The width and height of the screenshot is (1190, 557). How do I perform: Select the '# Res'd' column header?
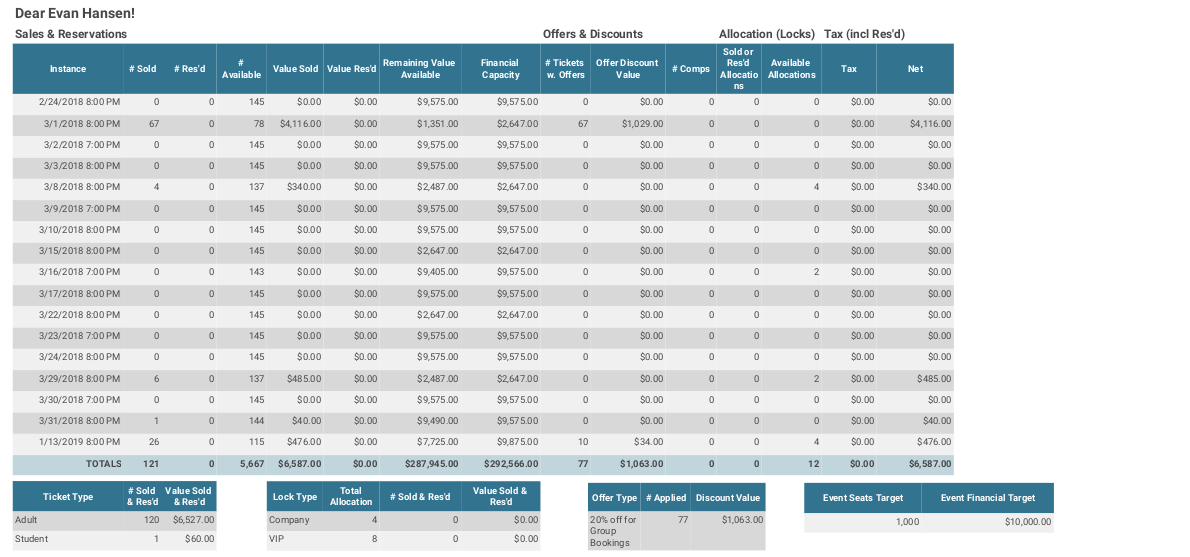point(189,69)
